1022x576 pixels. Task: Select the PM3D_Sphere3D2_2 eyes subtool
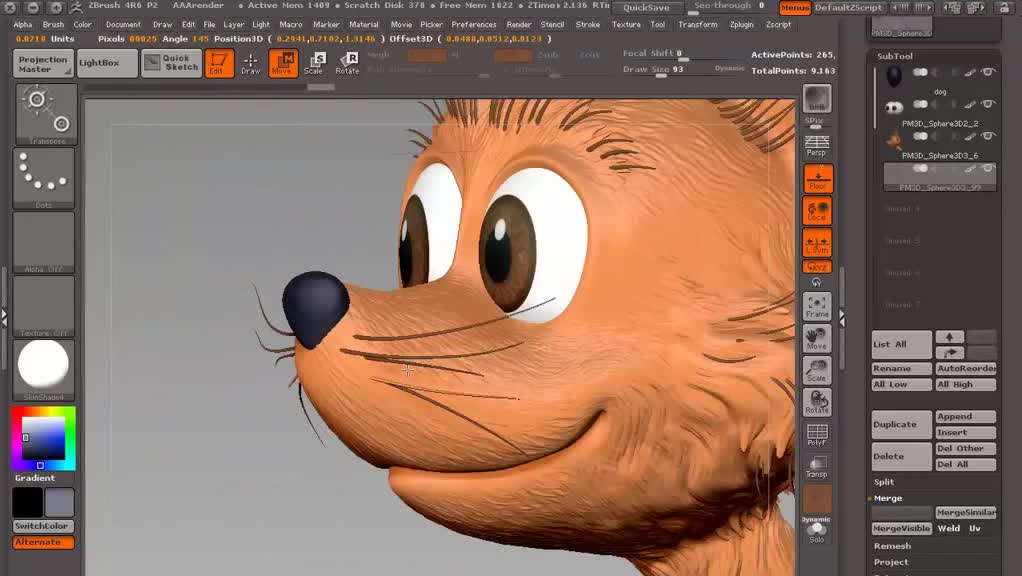click(894, 108)
